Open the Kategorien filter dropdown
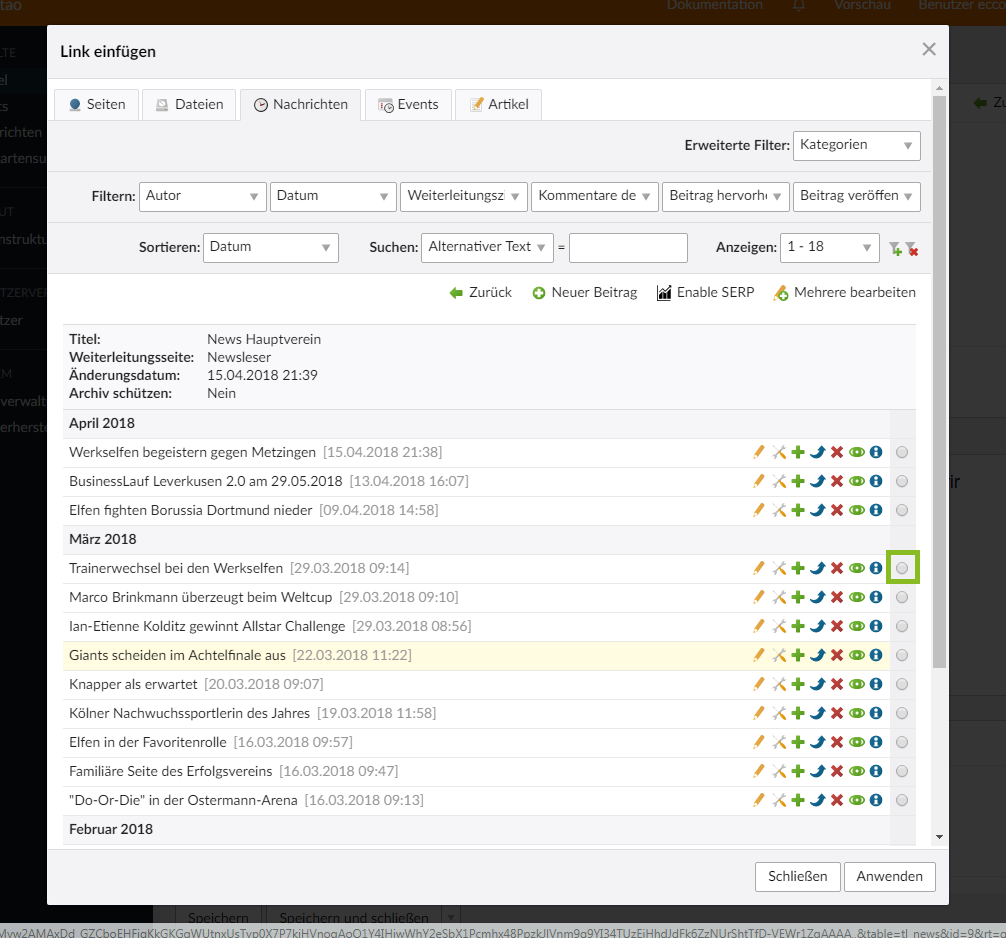Viewport: 1006px width, 938px height. pyautogui.click(x=856, y=145)
